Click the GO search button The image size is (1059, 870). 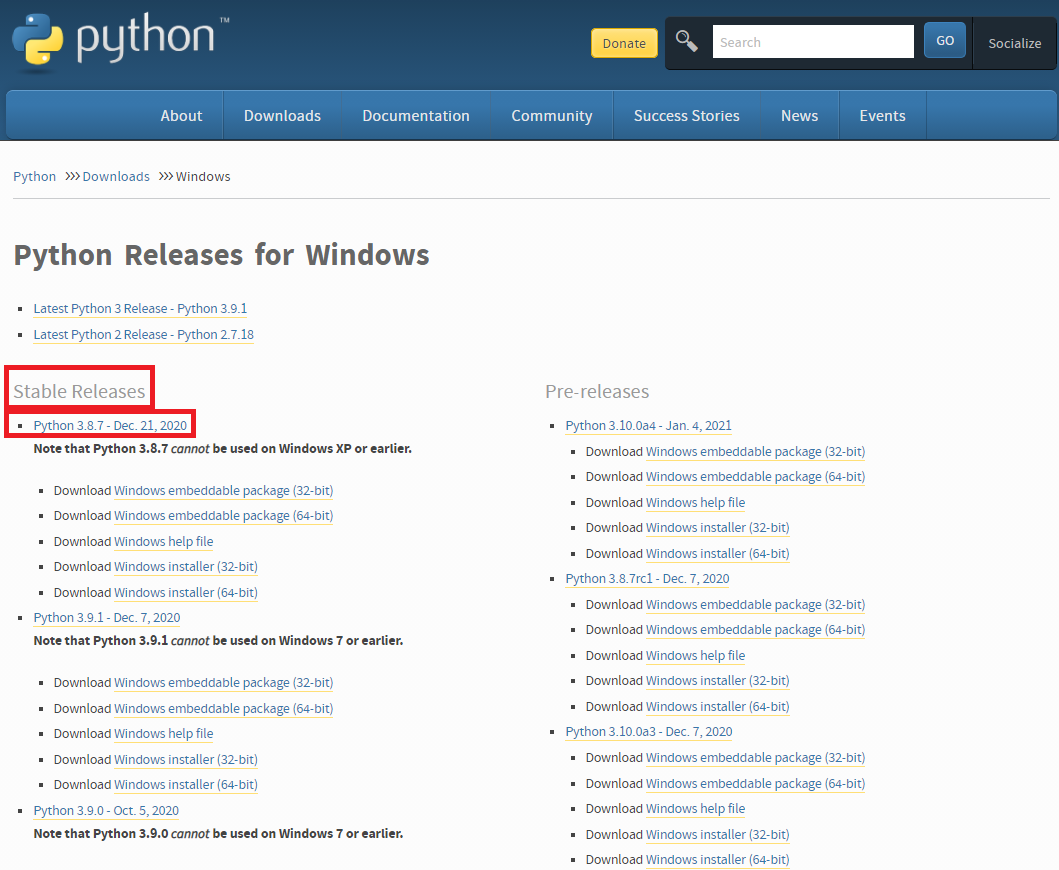point(945,41)
